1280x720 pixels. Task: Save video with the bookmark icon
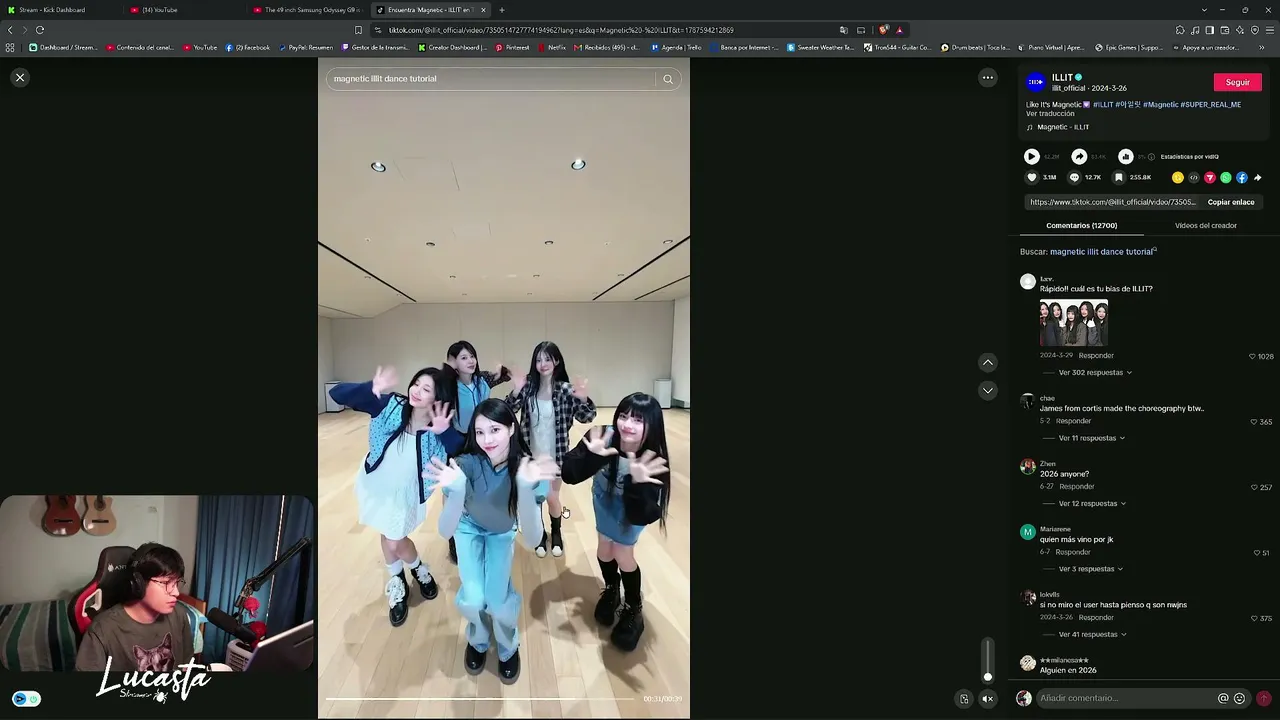[x=1118, y=177]
